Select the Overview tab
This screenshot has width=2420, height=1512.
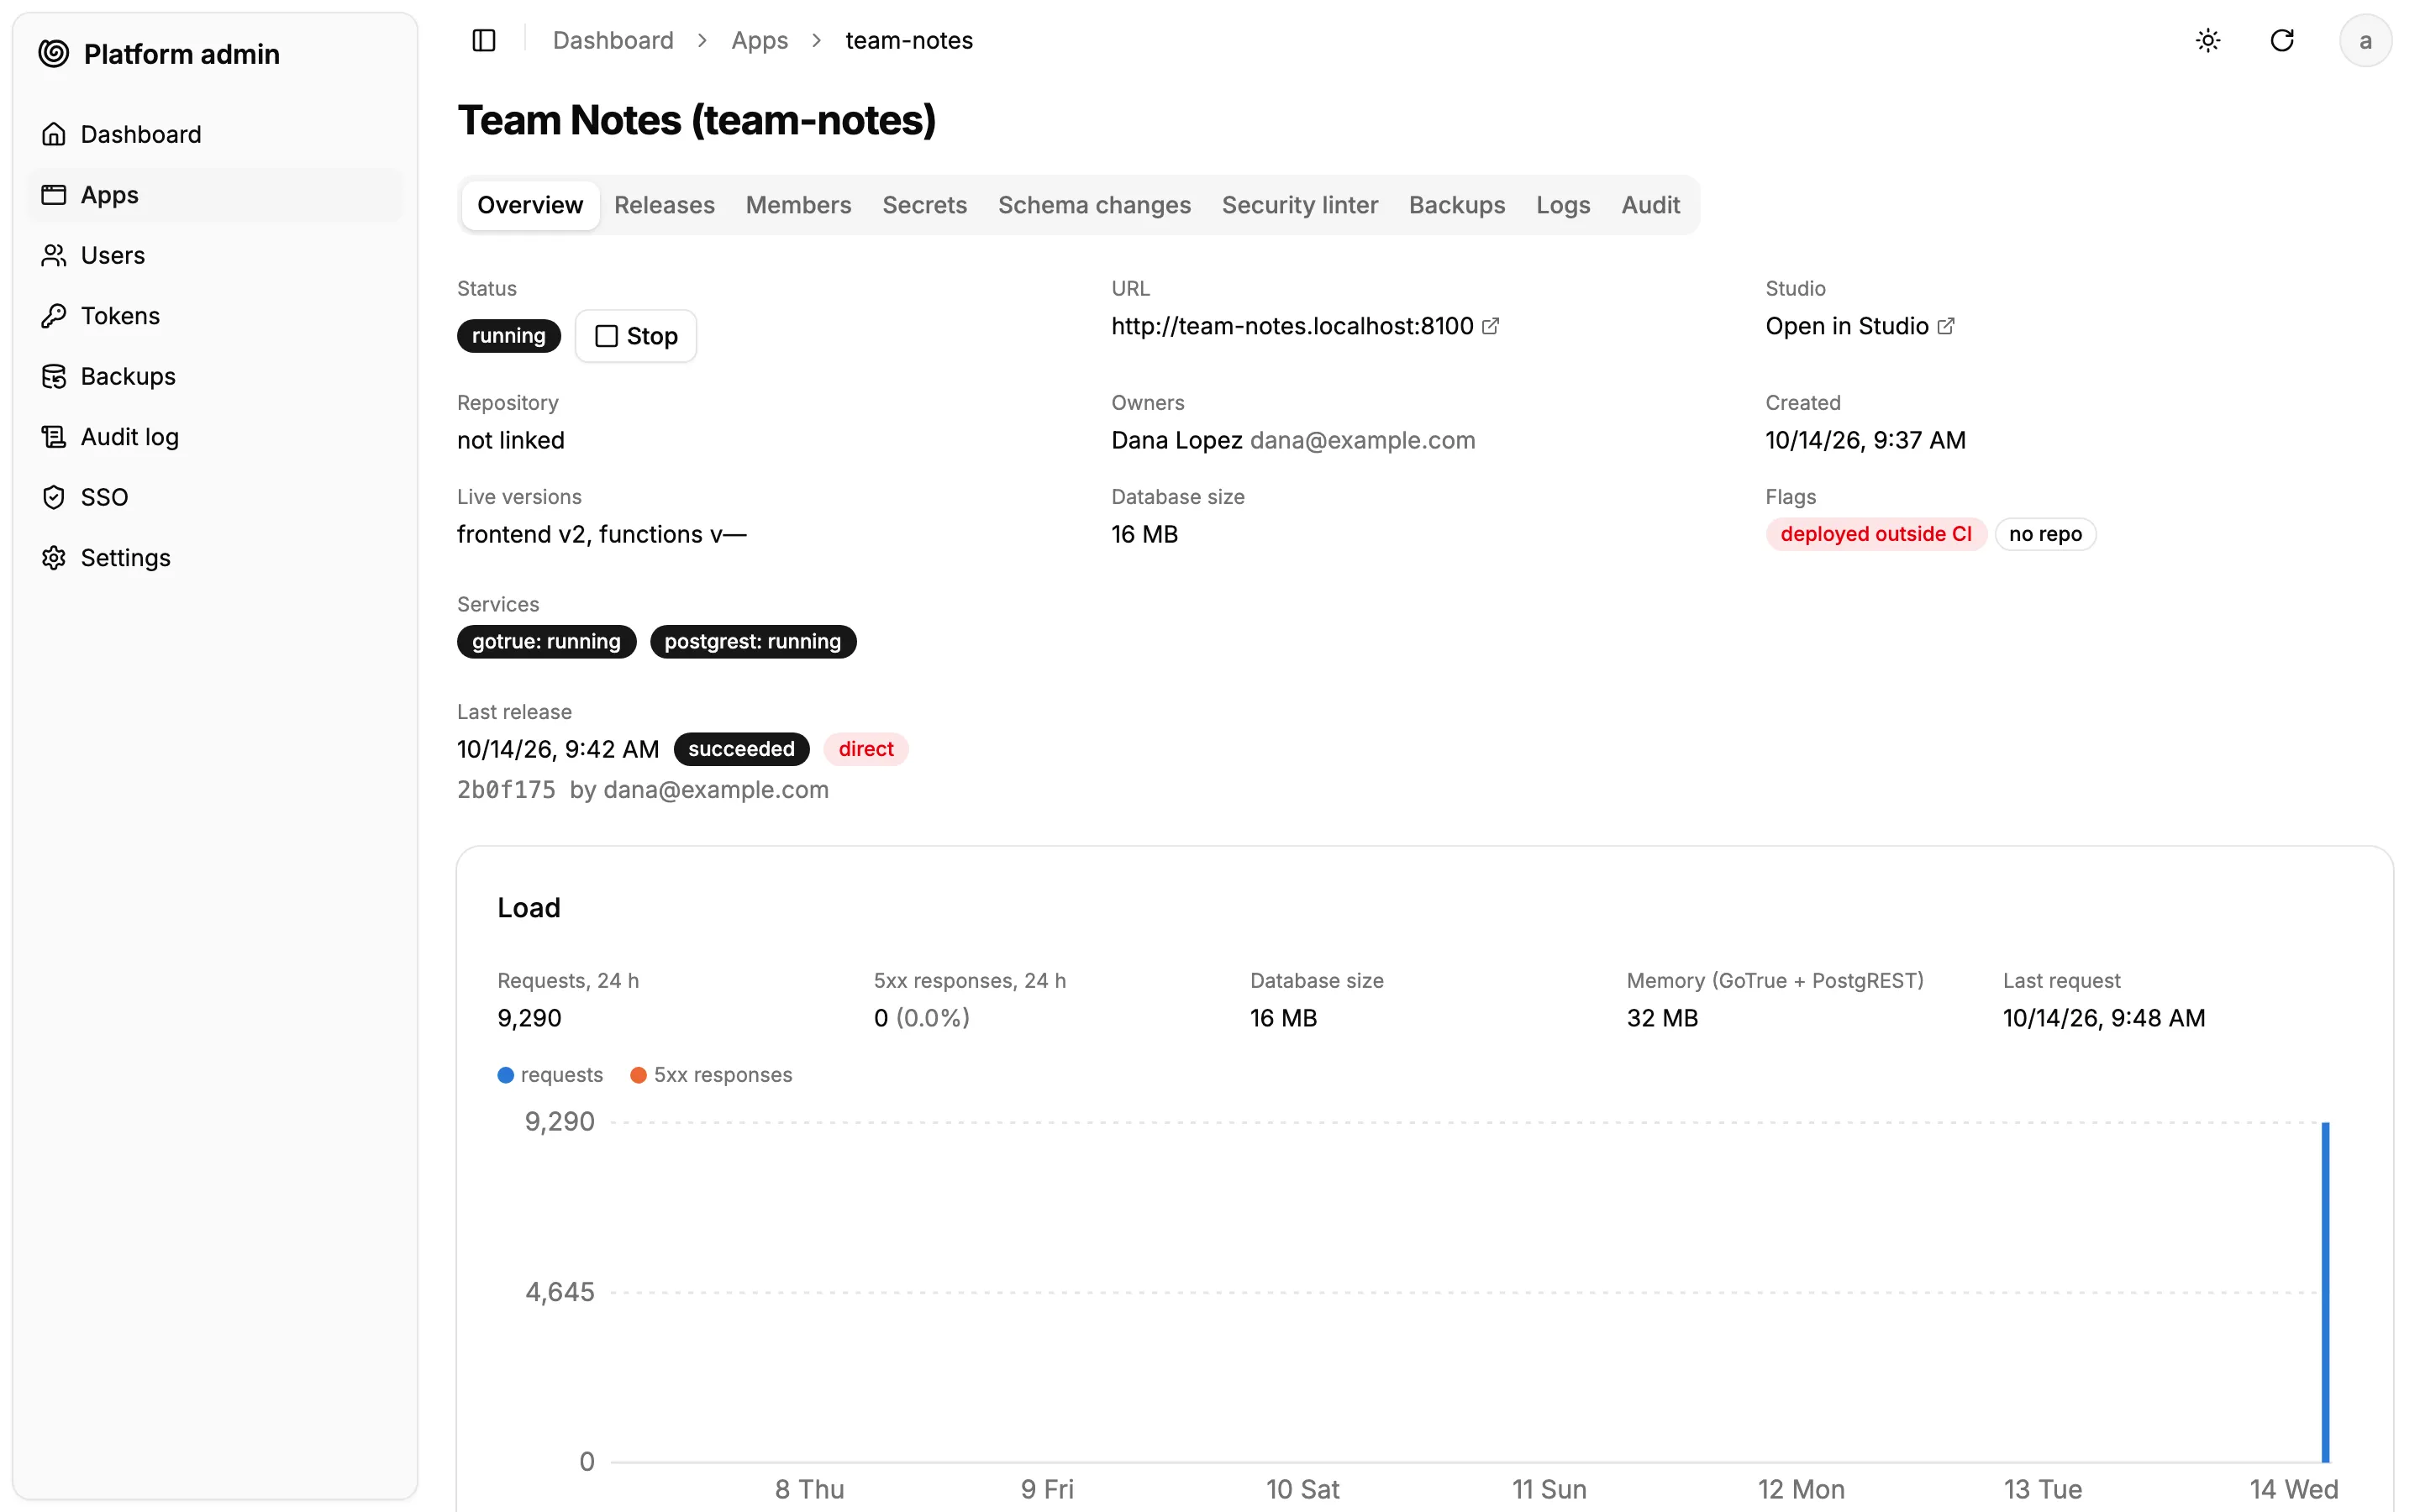(x=530, y=205)
